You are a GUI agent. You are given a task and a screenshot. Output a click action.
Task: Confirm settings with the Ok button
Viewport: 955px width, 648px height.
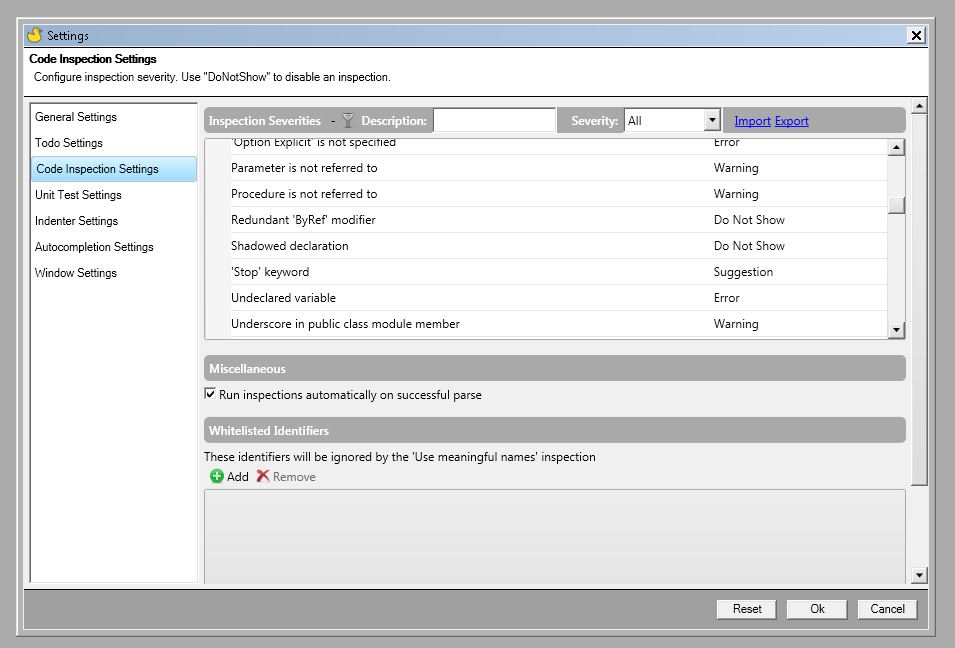pos(816,609)
